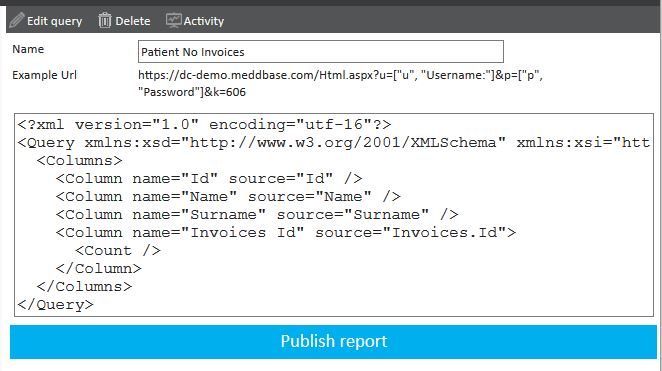Click the Query xmlns:xsd line in editor
662x371 pixels.
[x=334, y=143]
